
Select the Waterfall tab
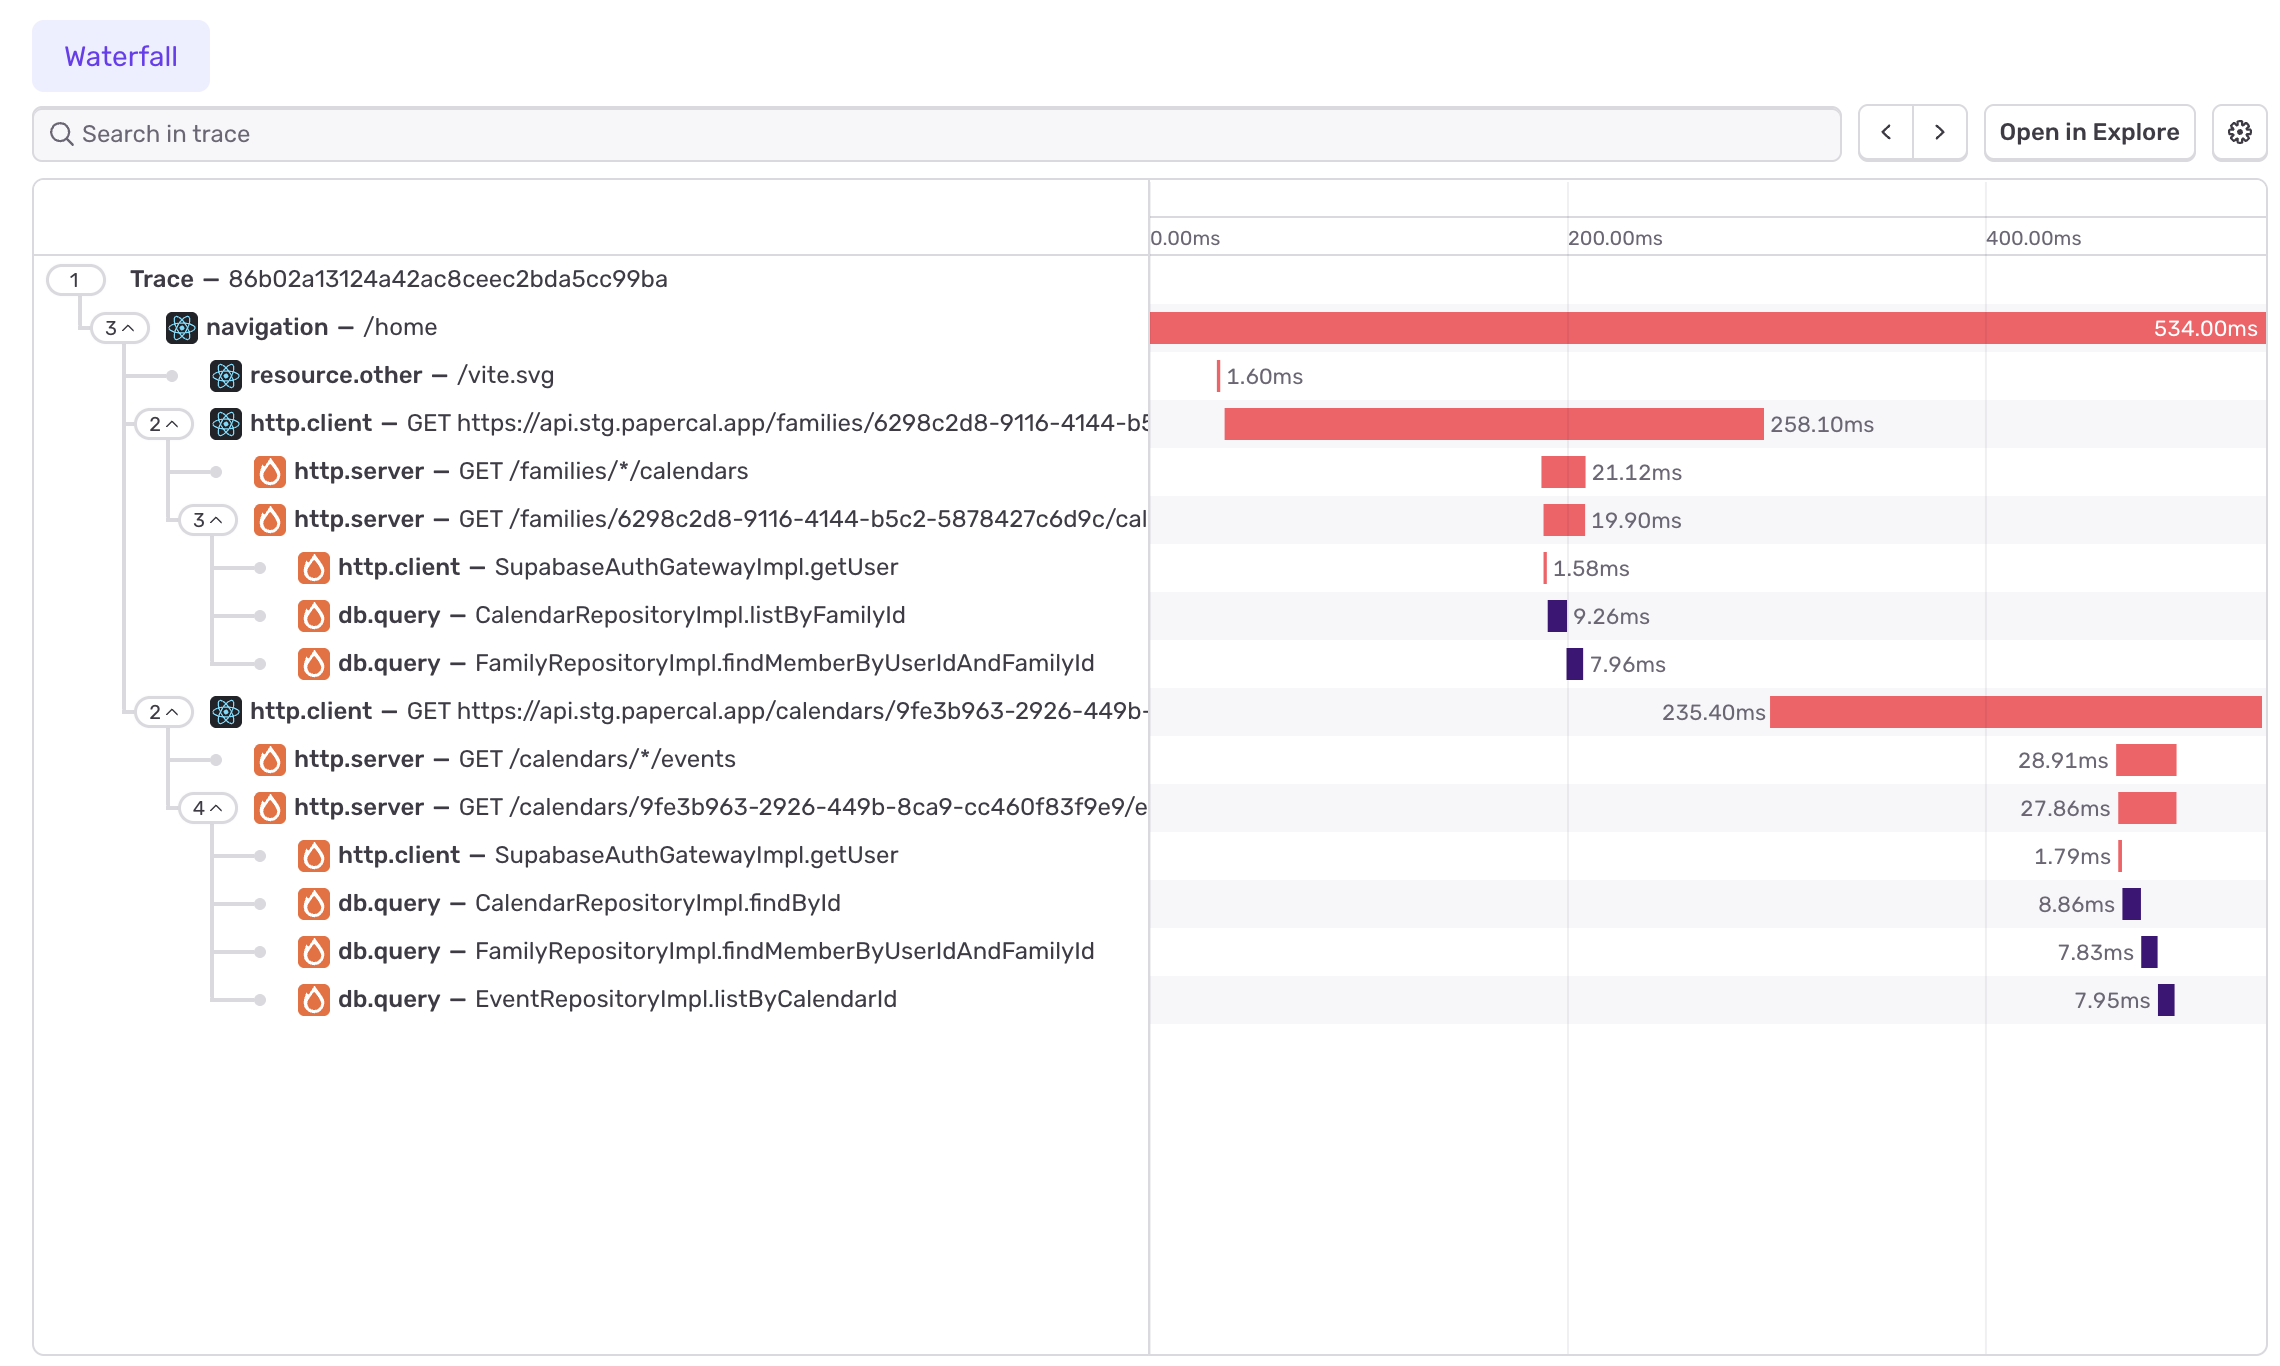point(121,56)
